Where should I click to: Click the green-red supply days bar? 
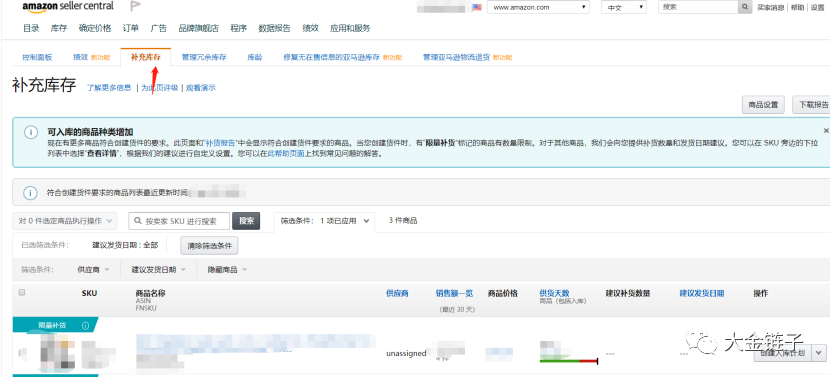tap(569, 361)
